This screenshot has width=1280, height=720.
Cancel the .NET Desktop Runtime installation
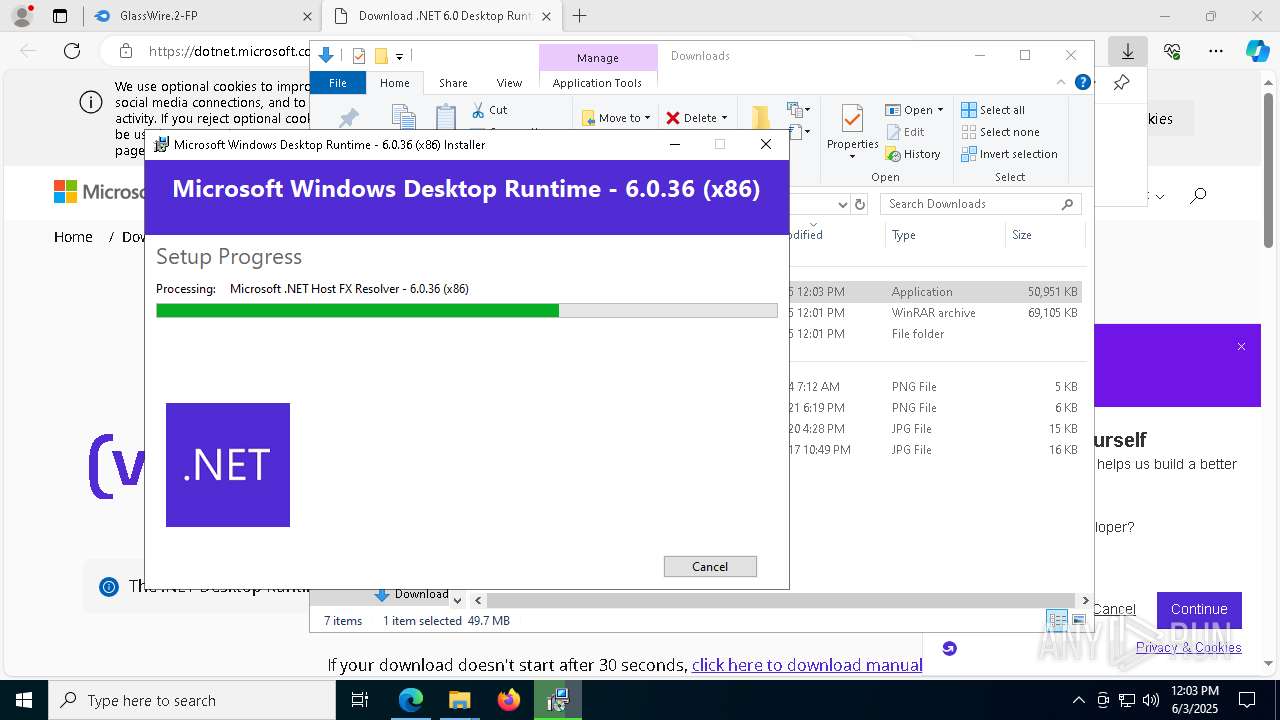(710, 566)
